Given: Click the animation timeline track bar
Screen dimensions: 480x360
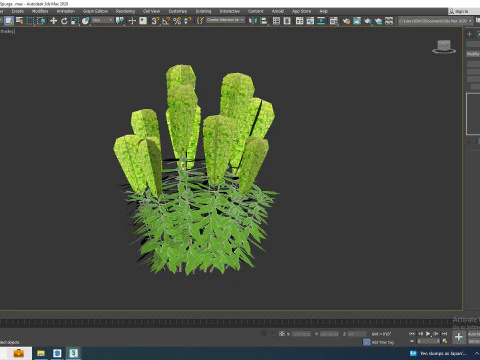Looking at the screenshot, I should (230, 322).
